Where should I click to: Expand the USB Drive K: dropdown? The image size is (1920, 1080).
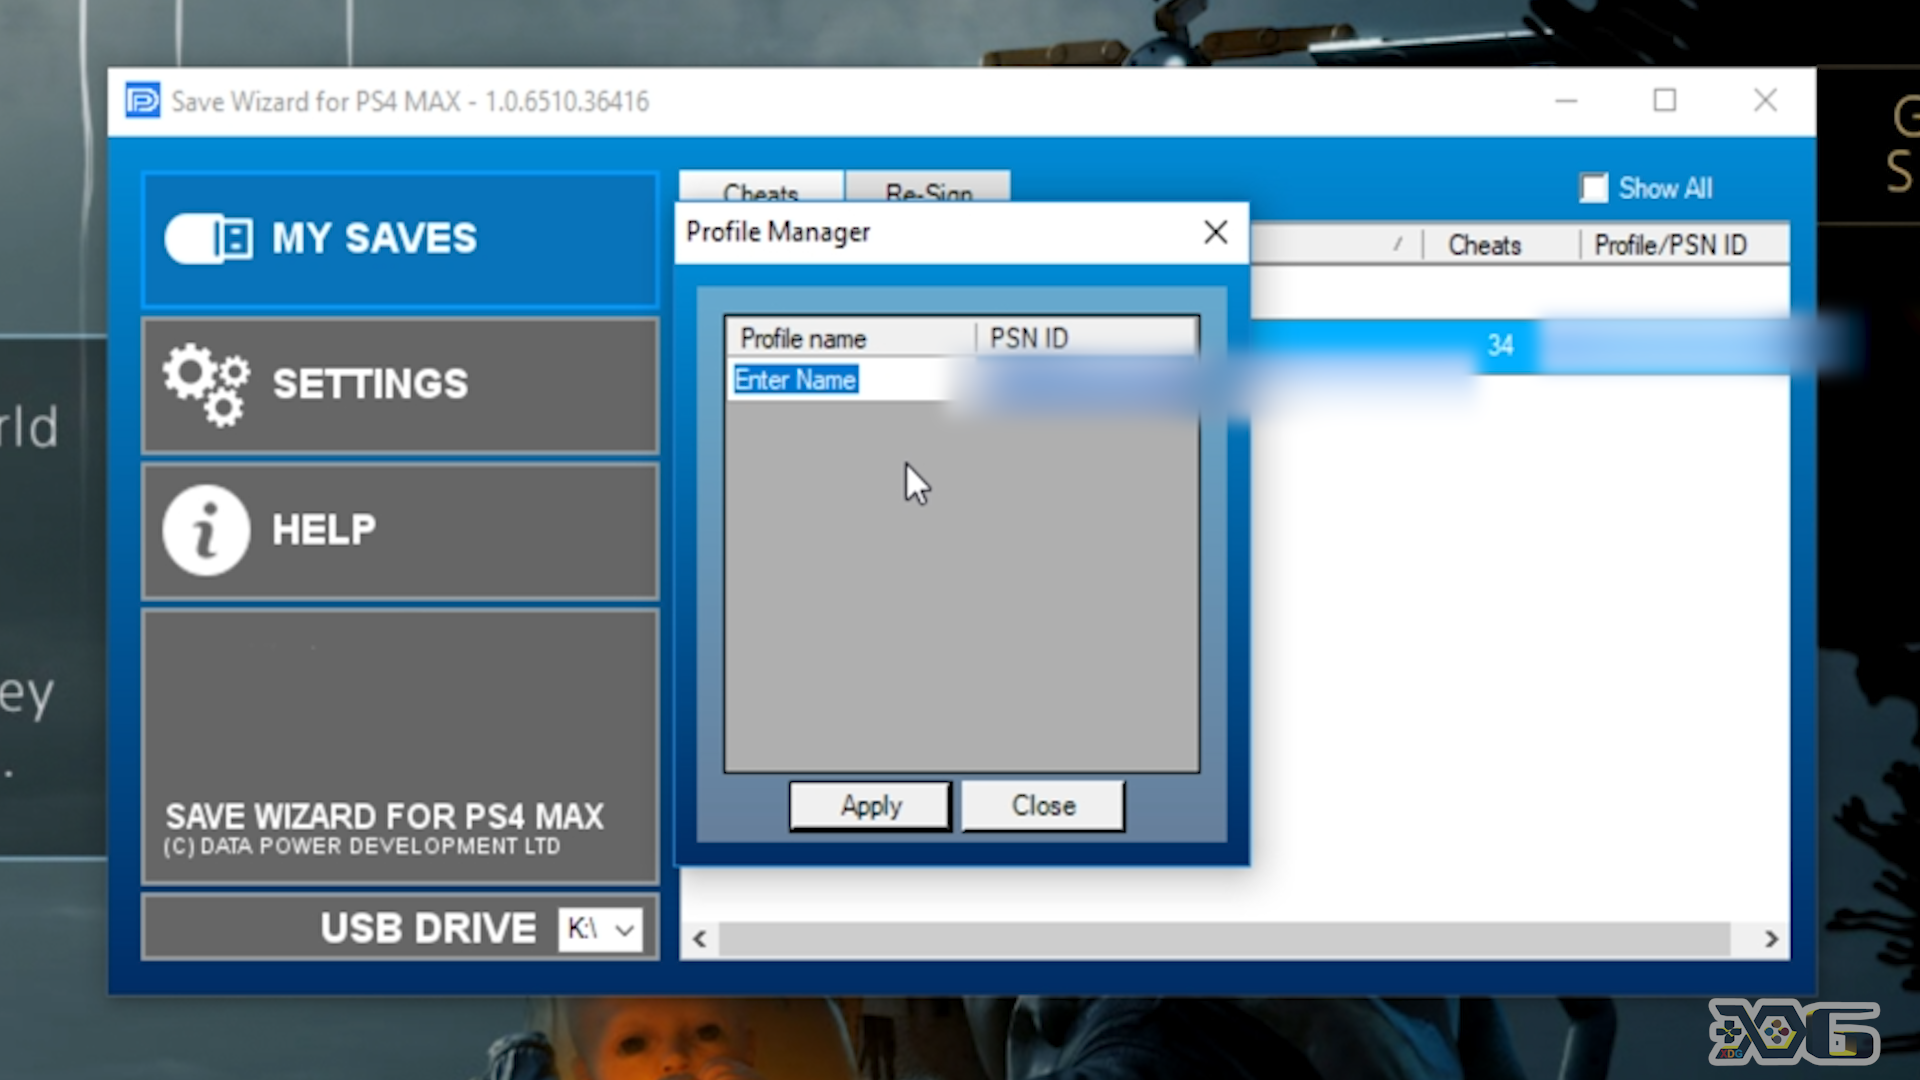[625, 928]
